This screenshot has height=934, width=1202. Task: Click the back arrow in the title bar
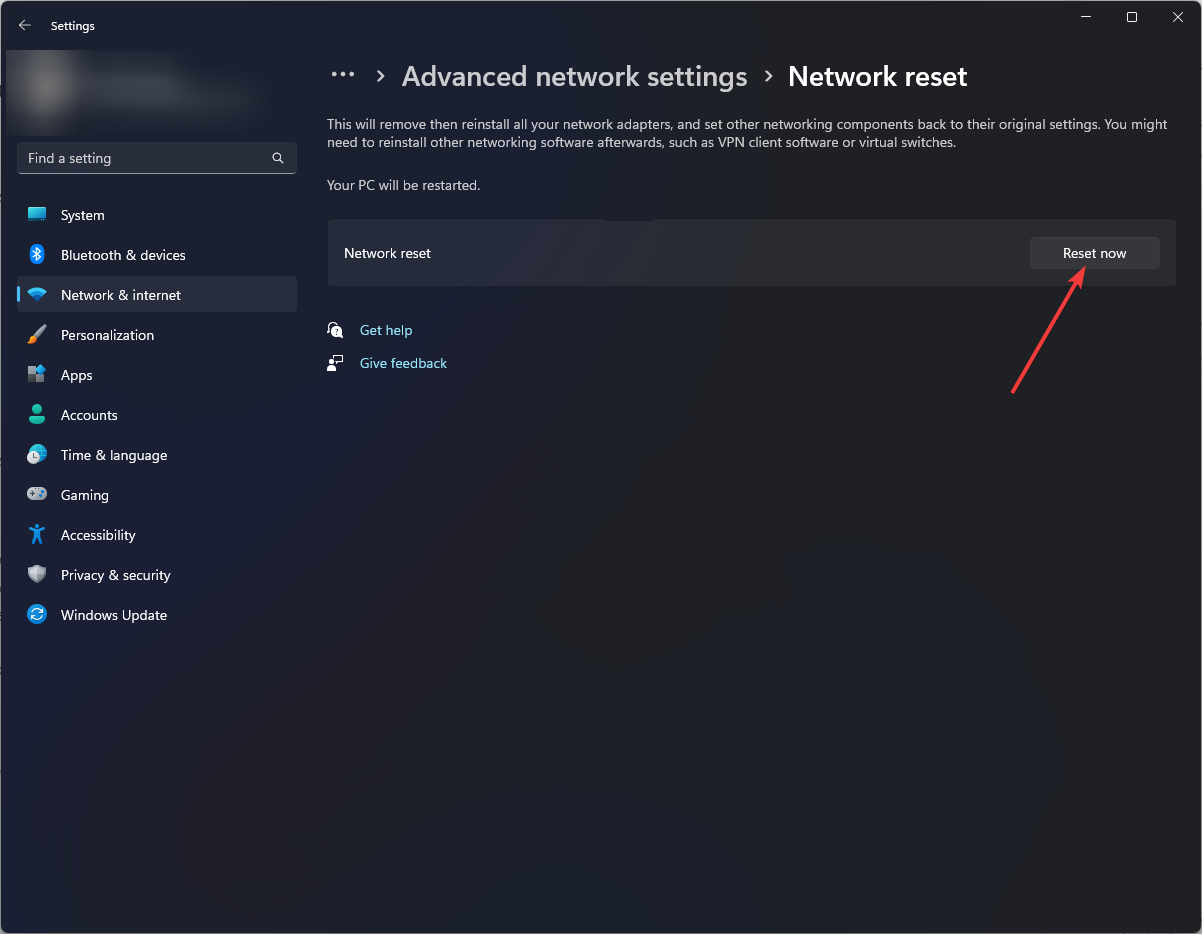tap(24, 25)
